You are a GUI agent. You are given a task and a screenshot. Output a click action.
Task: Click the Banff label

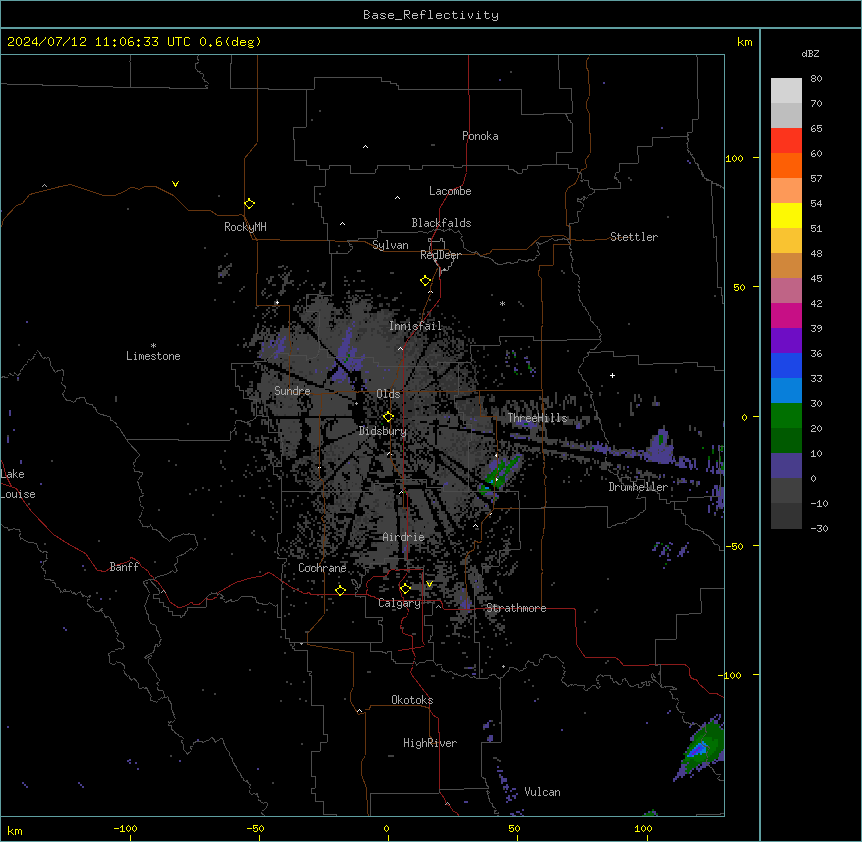[124, 567]
